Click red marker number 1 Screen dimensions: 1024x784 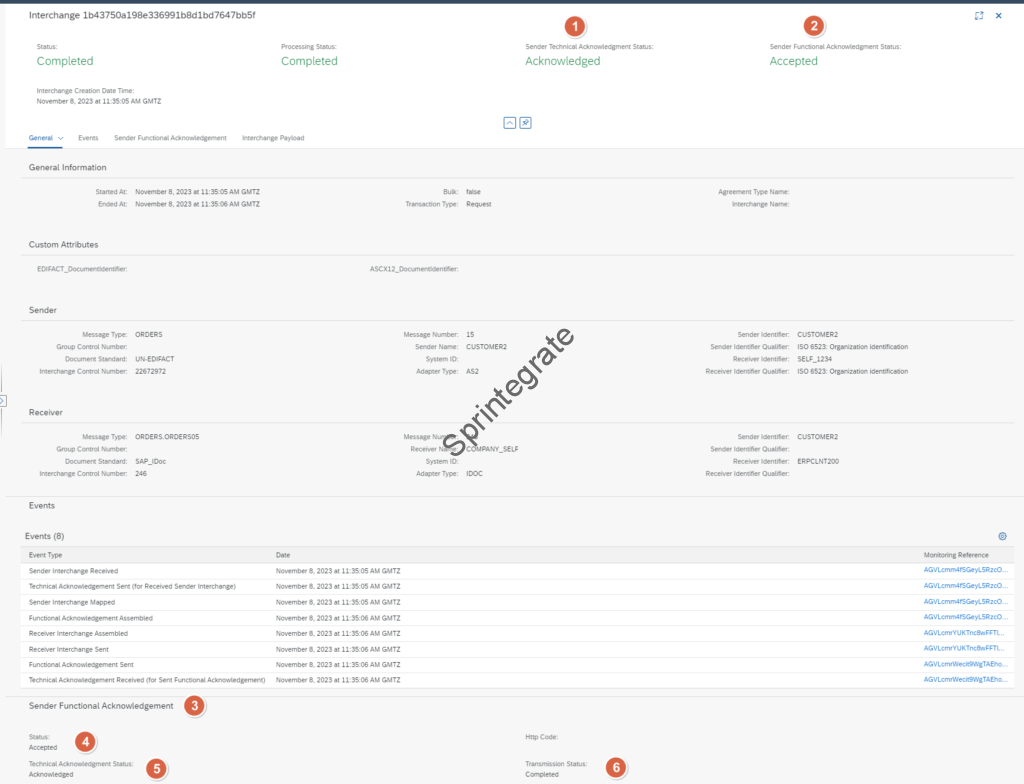coord(574,26)
